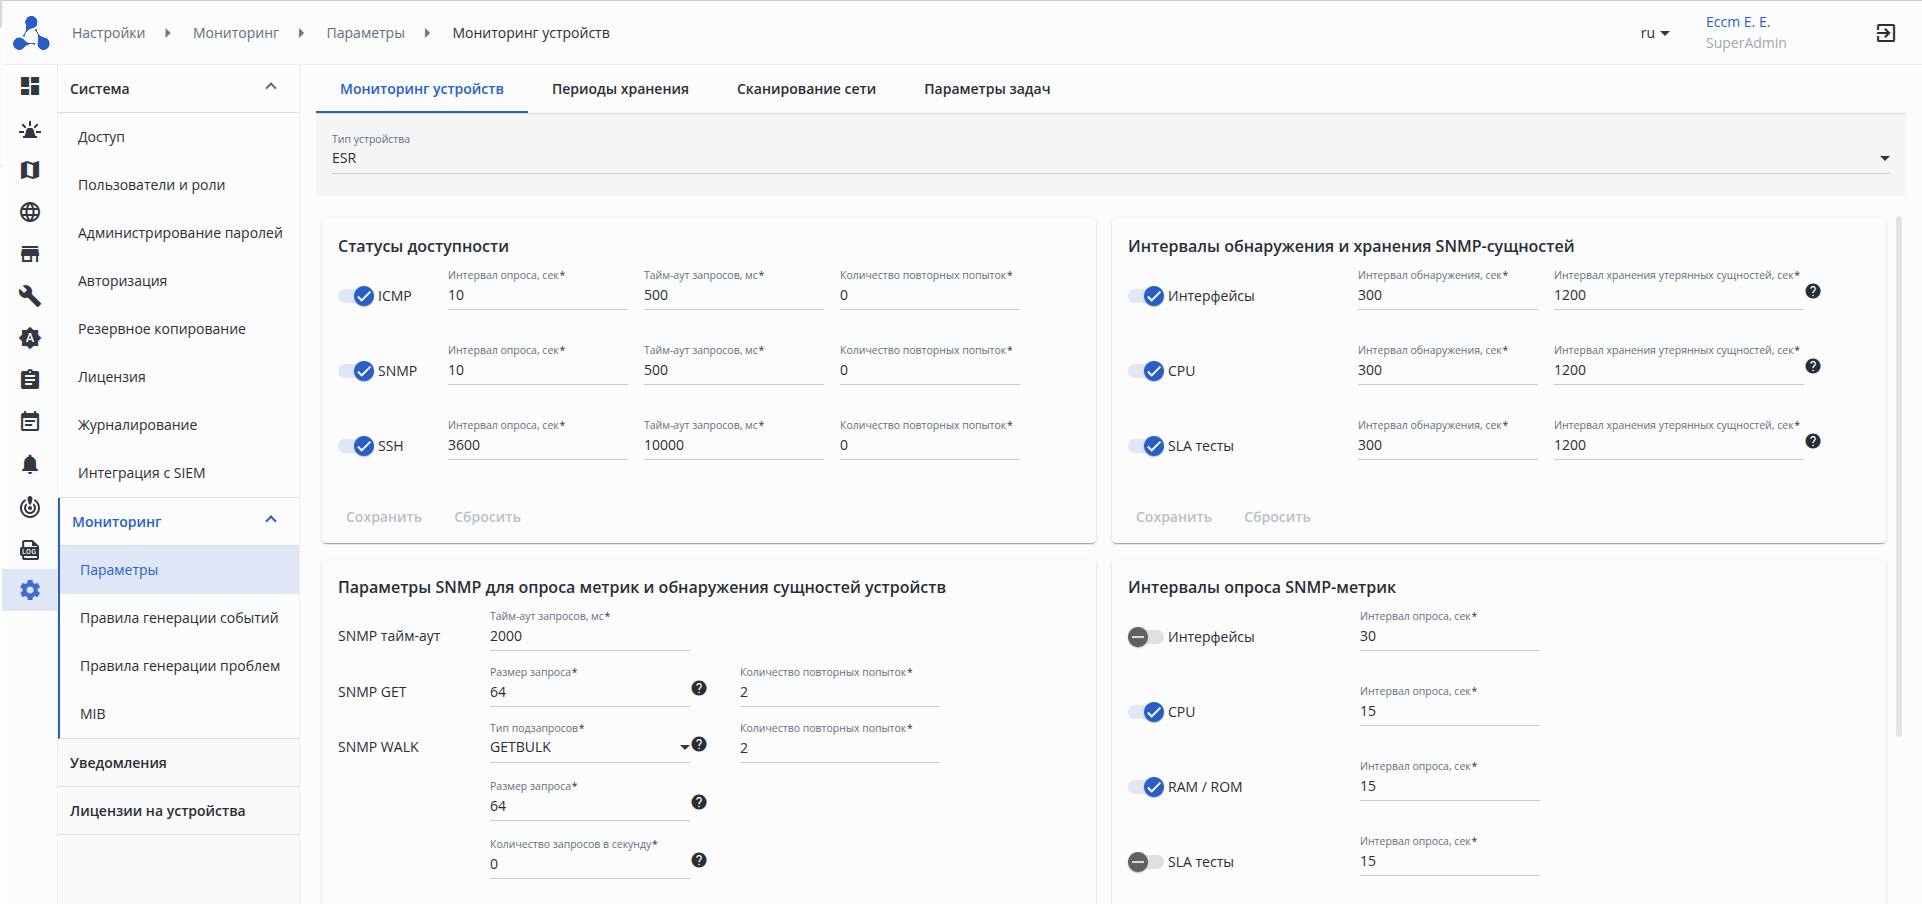Switch to the Периоды хранения tab
Image resolution: width=1922 pixels, height=904 pixels.
(620, 89)
